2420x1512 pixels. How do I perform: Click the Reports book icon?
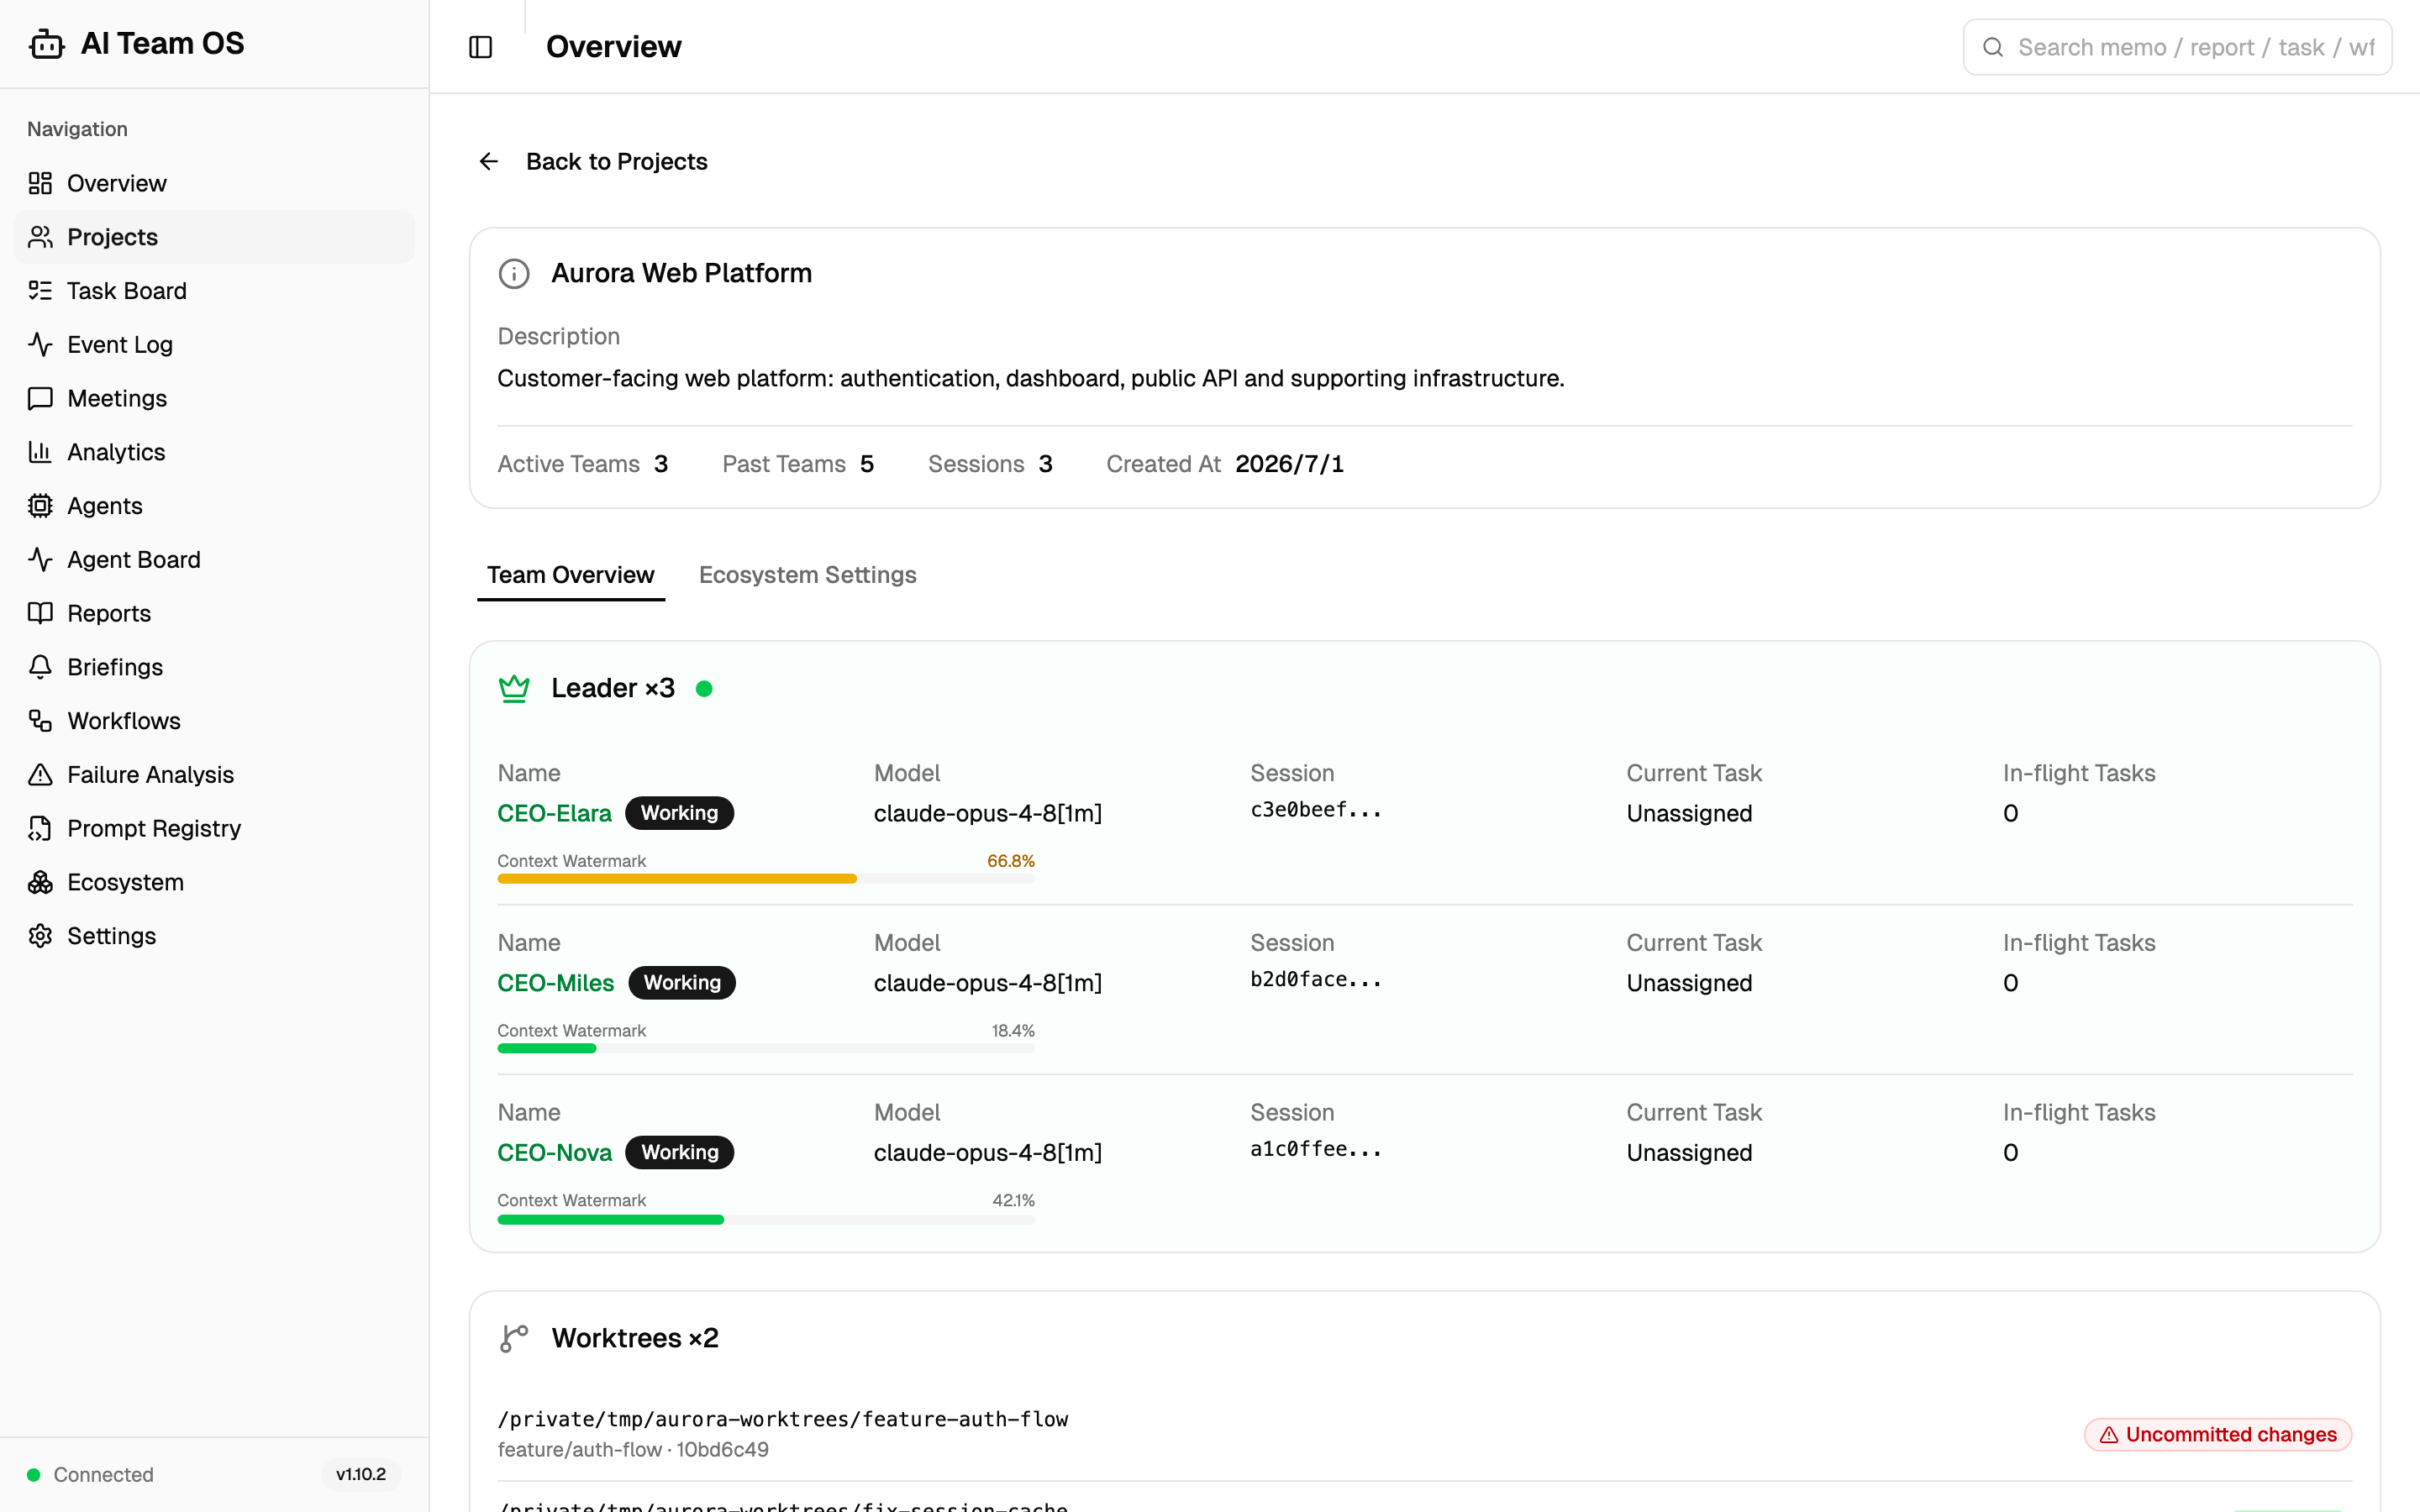(40, 614)
